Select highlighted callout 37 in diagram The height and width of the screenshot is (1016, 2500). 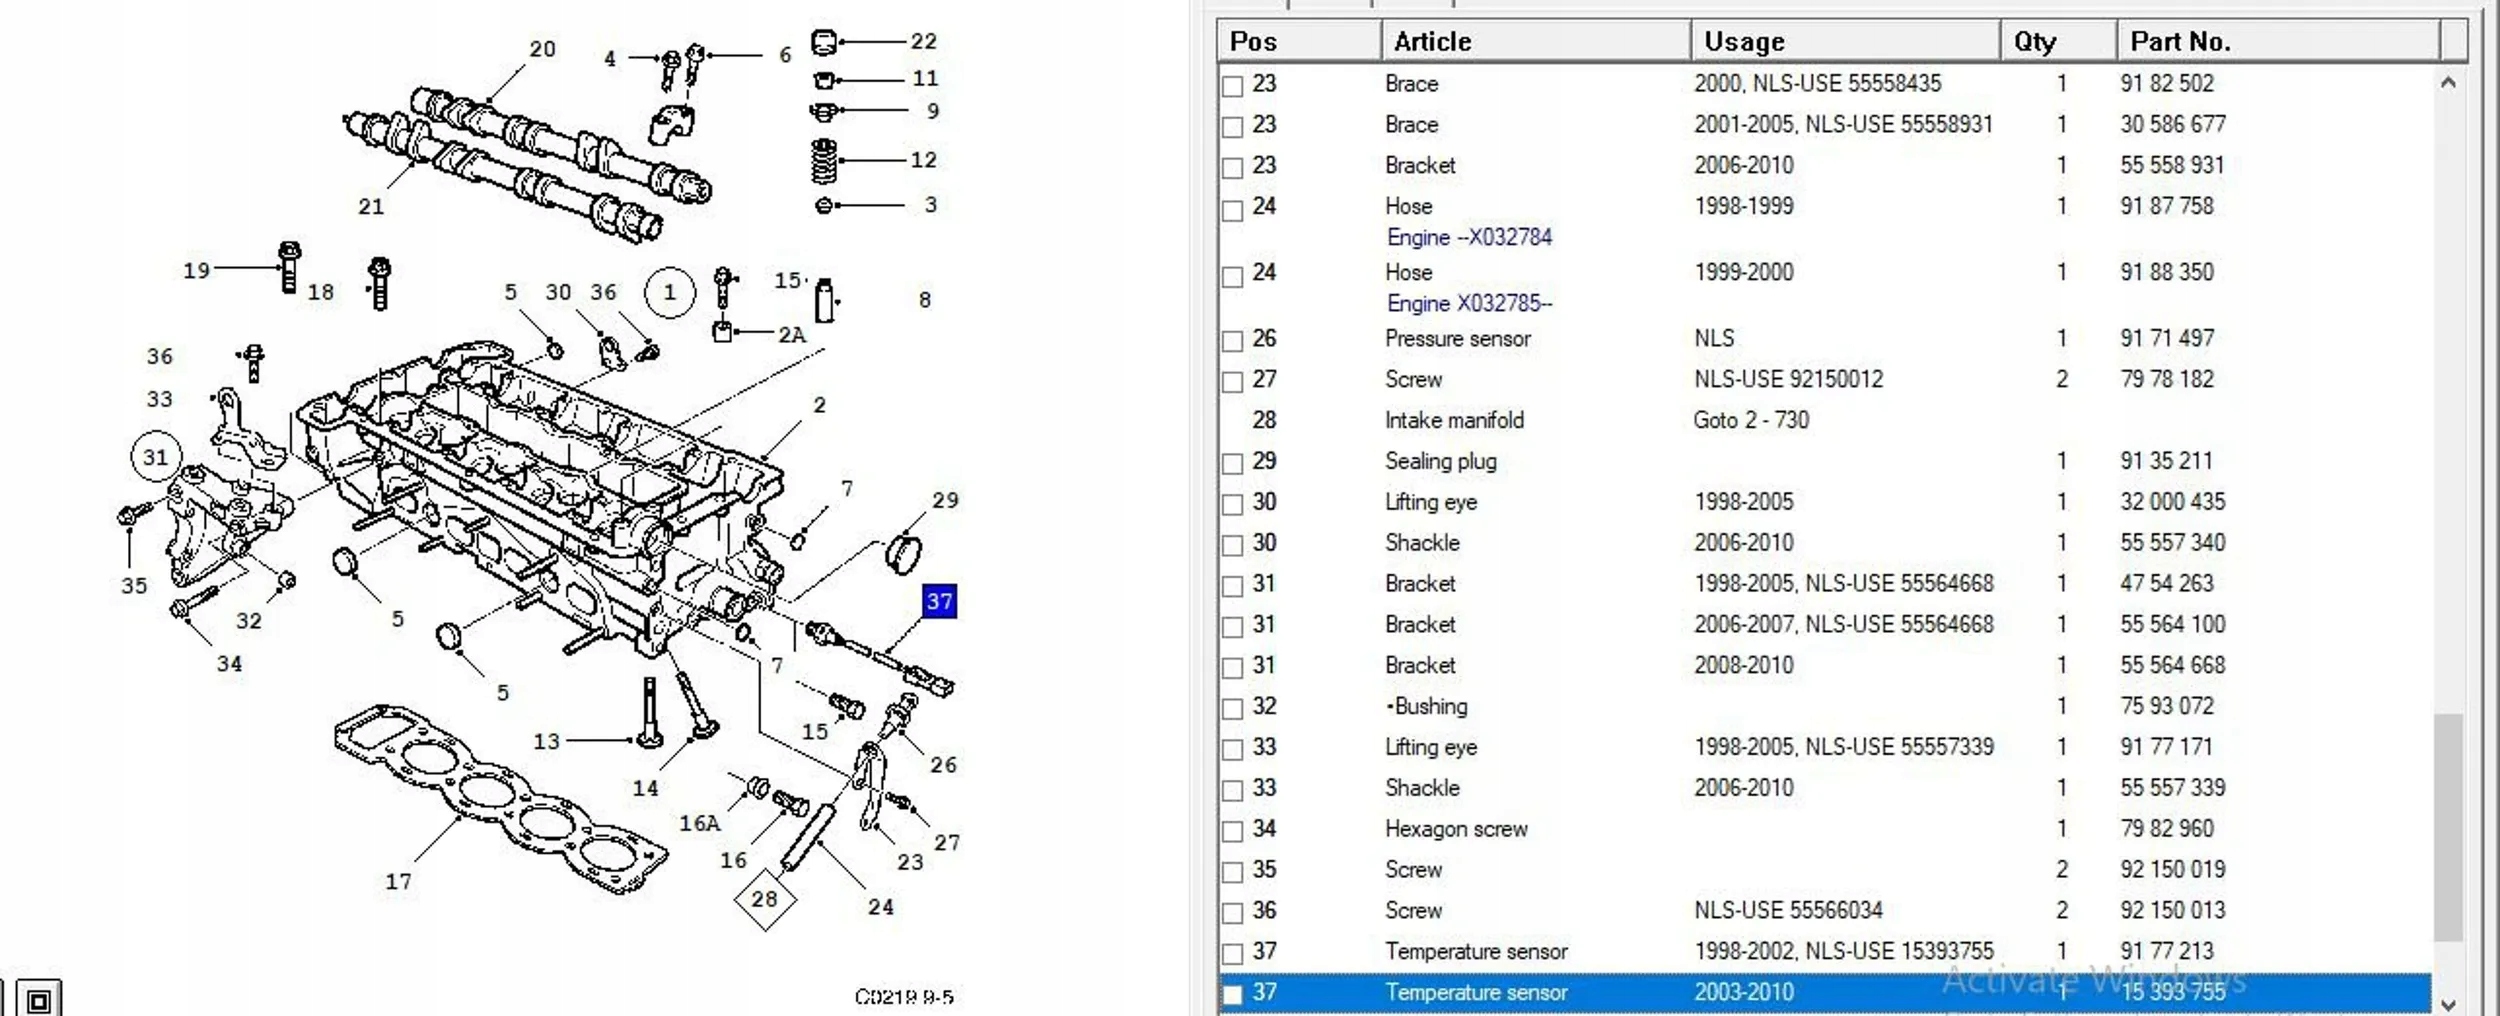pos(939,601)
